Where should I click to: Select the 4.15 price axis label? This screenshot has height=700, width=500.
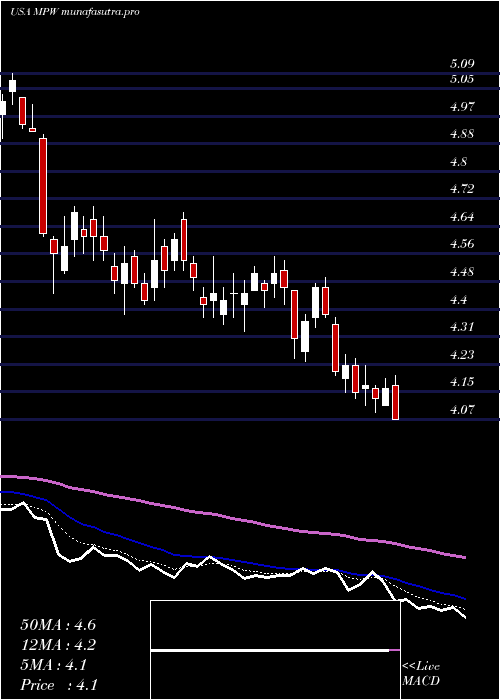462,382
